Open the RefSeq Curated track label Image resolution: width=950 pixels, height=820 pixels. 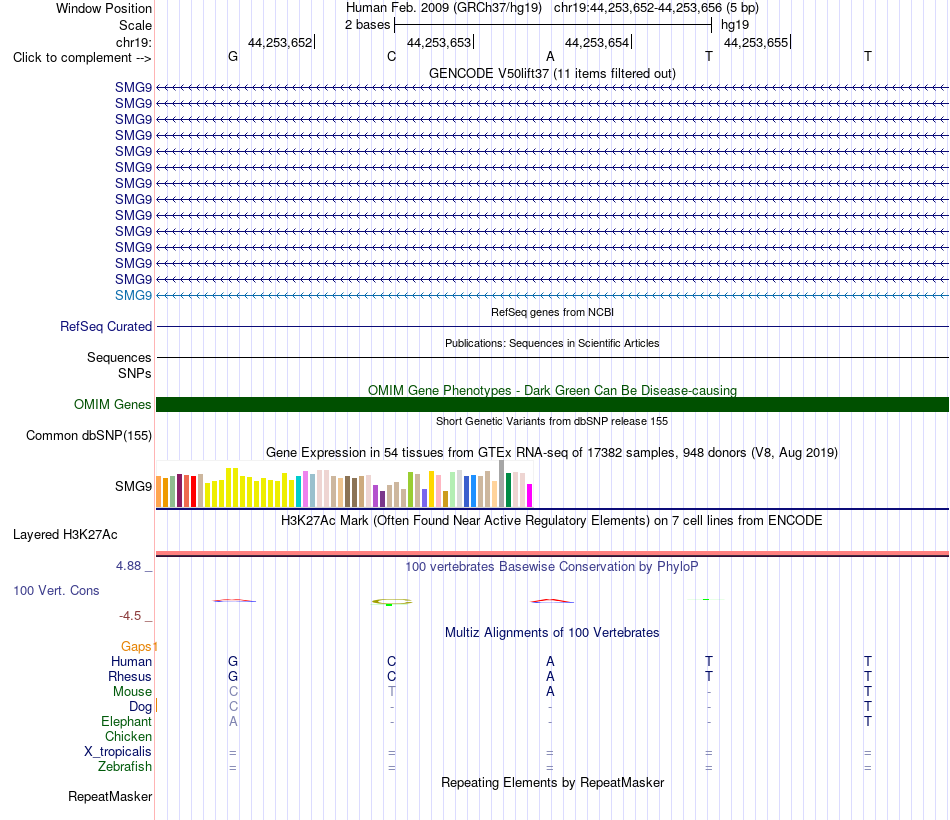pyautogui.click(x=106, y=326)
